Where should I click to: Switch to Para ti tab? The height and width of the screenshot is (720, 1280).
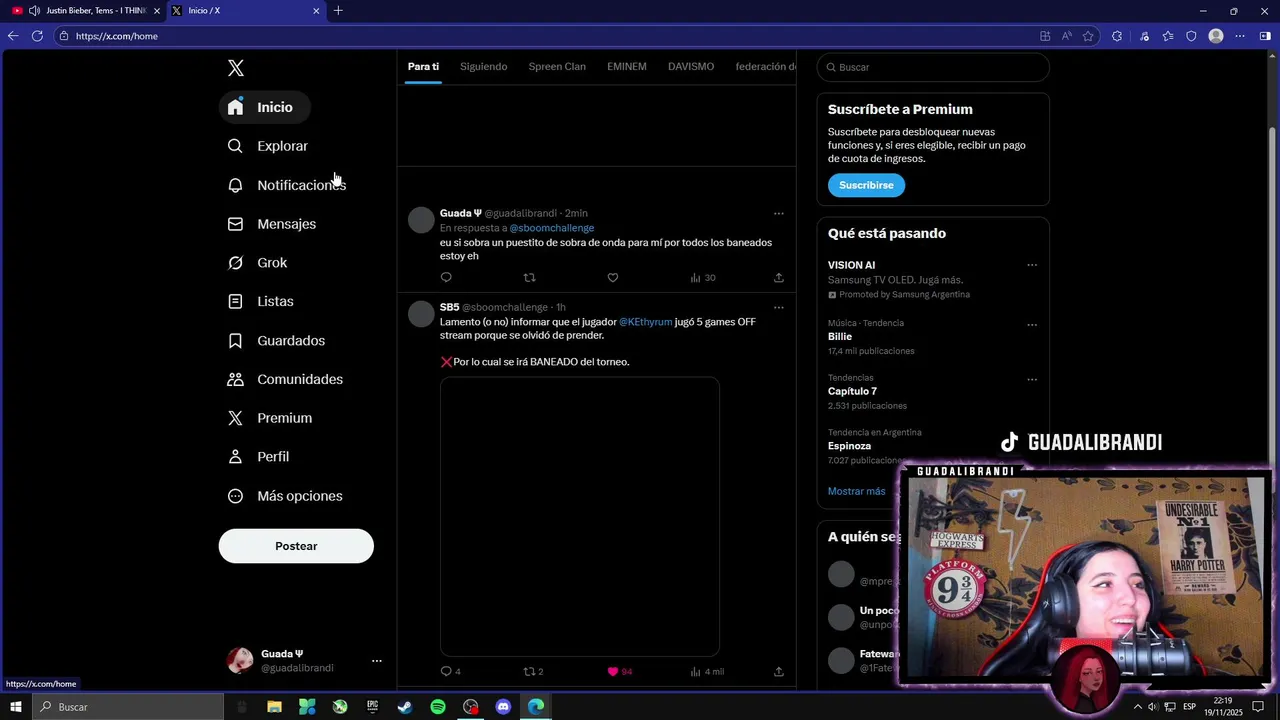(x=423, y=67)
